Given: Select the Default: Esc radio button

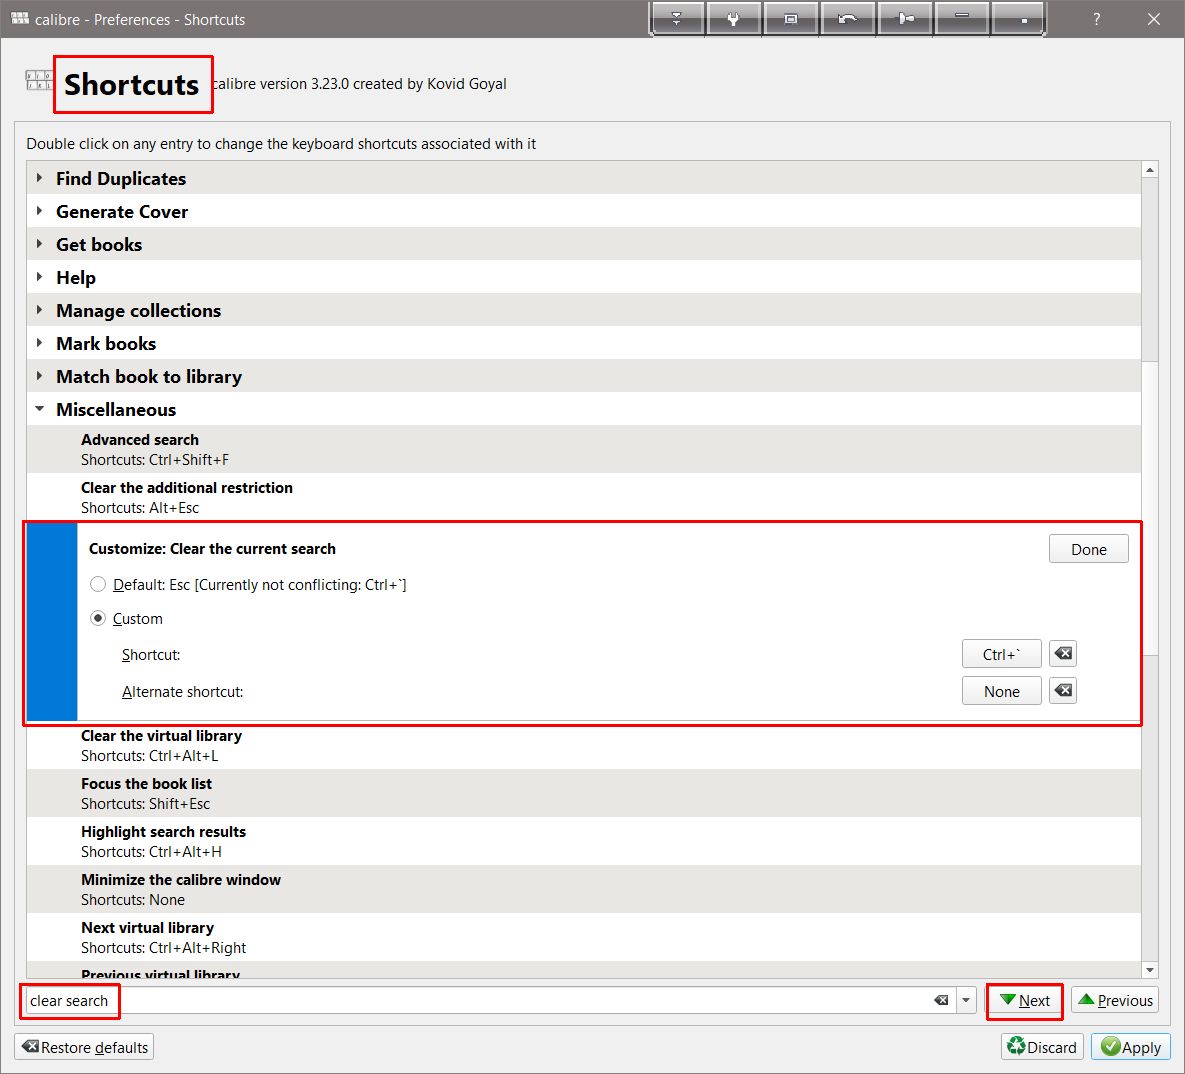Looking at the screenshot, I should point(97,584).
